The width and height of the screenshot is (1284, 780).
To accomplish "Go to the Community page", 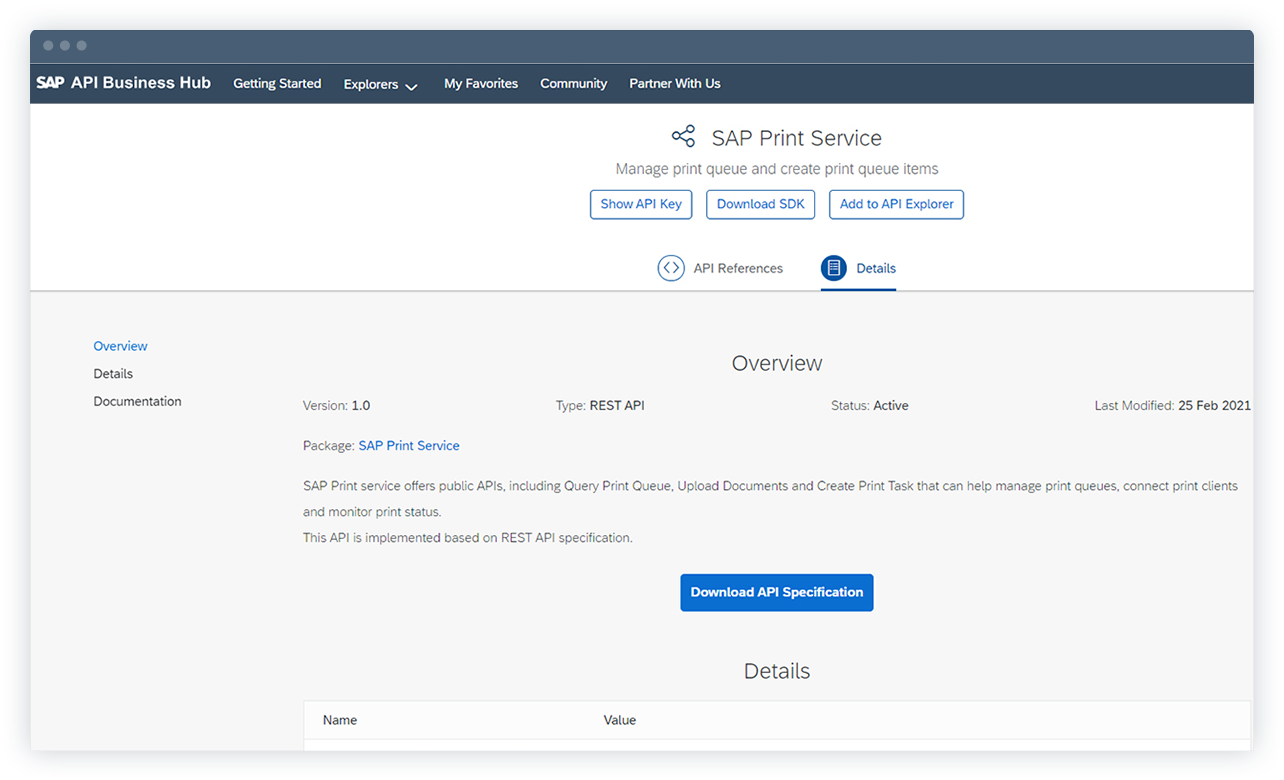I will (x=573, y=84).
